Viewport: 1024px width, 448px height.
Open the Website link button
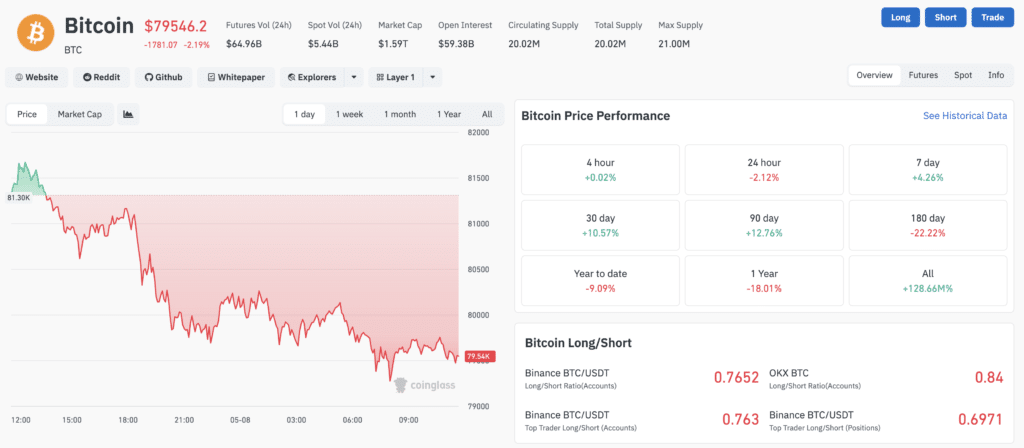click(x=37, y=77)
